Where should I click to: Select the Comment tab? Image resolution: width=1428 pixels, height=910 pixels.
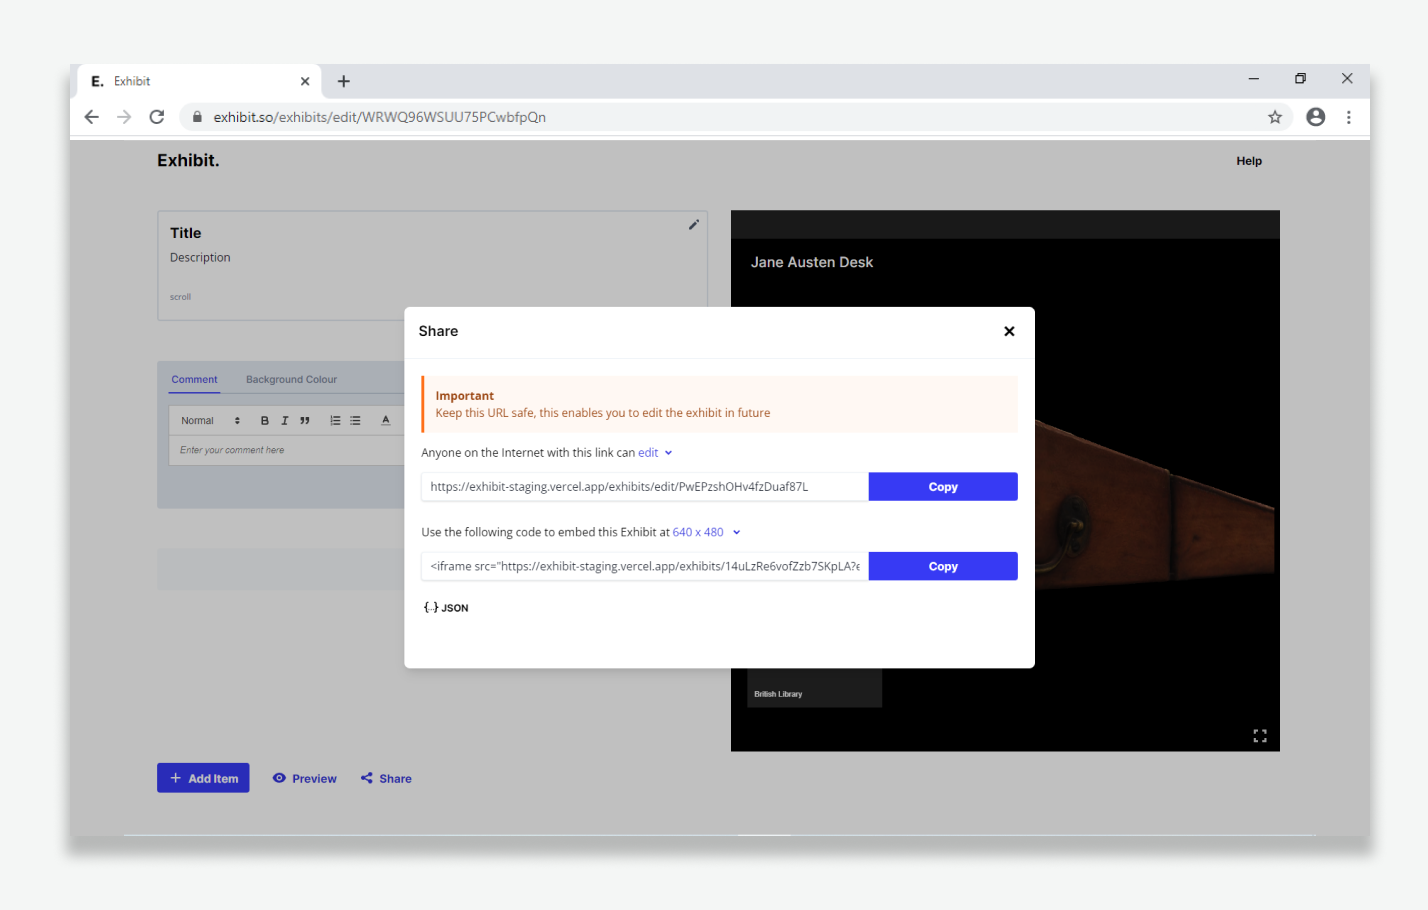[x=194, y=380]
